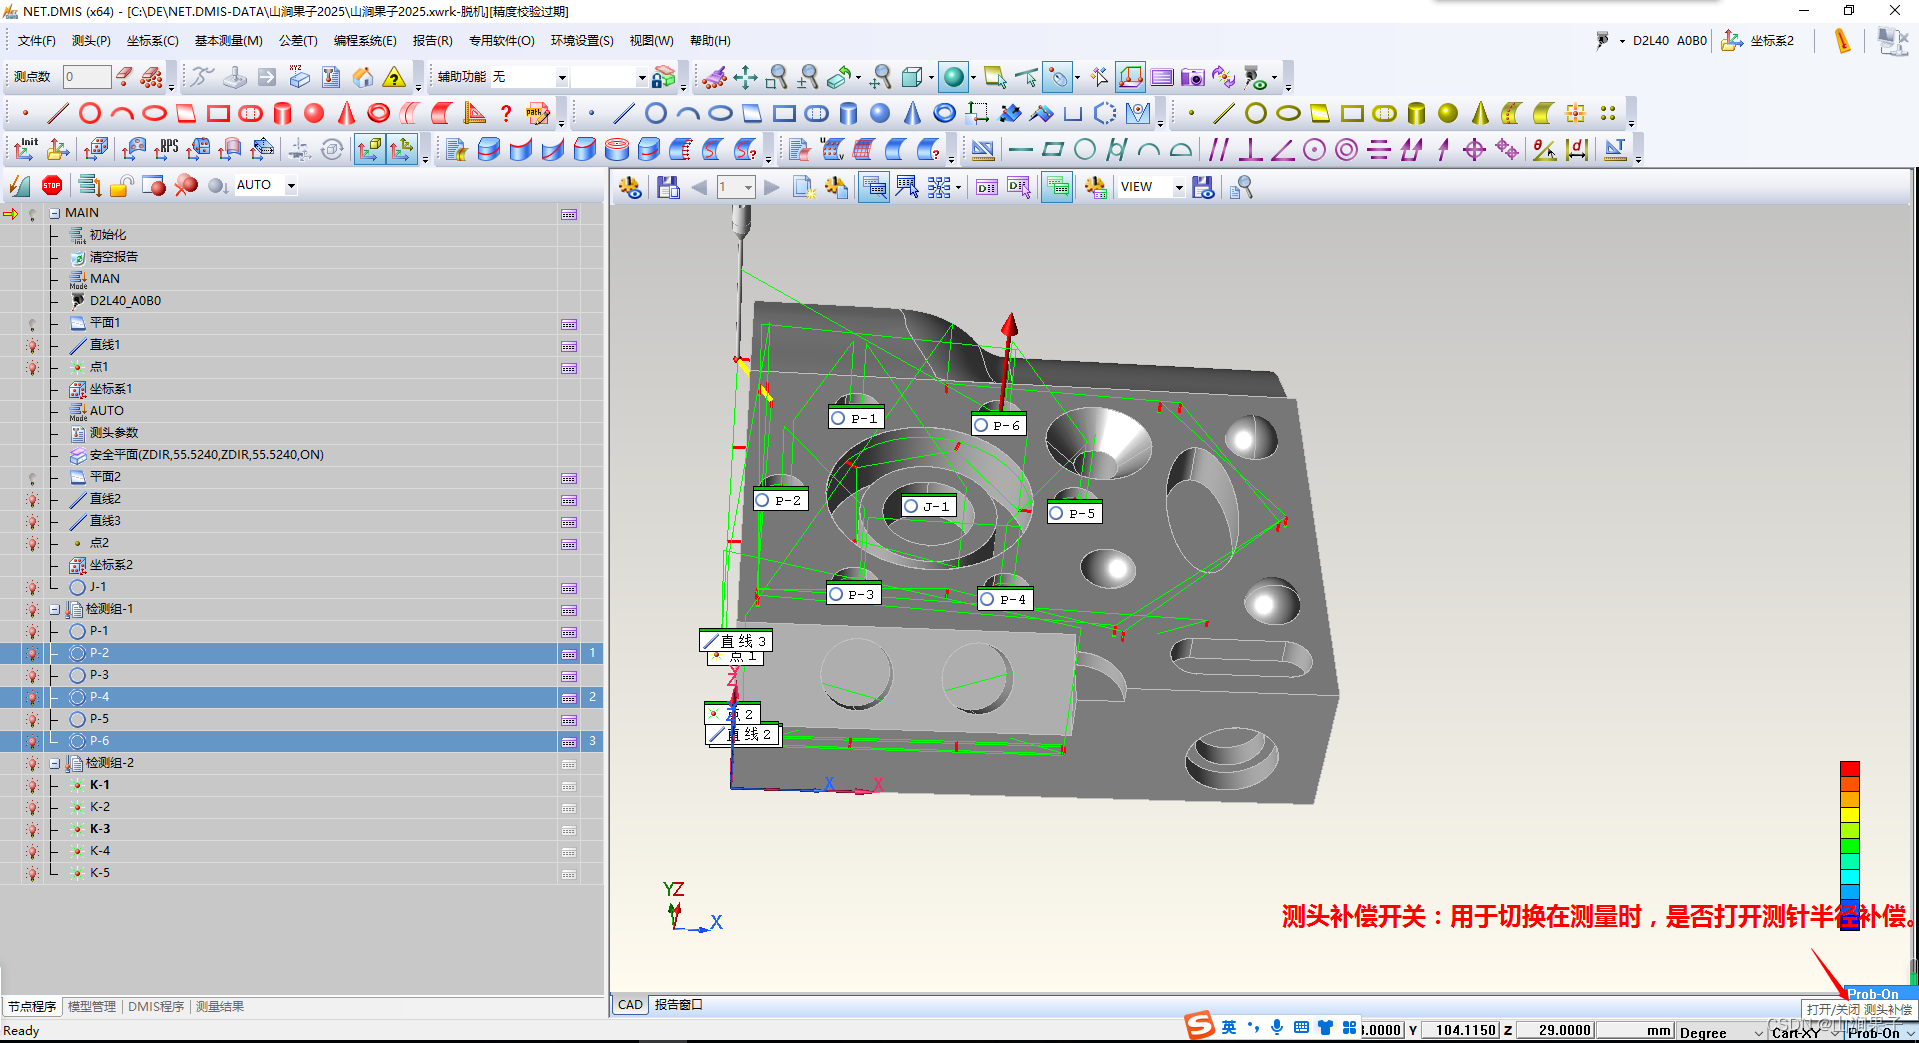
Task: Choose the blue cone feature tool
Action: 912,113
